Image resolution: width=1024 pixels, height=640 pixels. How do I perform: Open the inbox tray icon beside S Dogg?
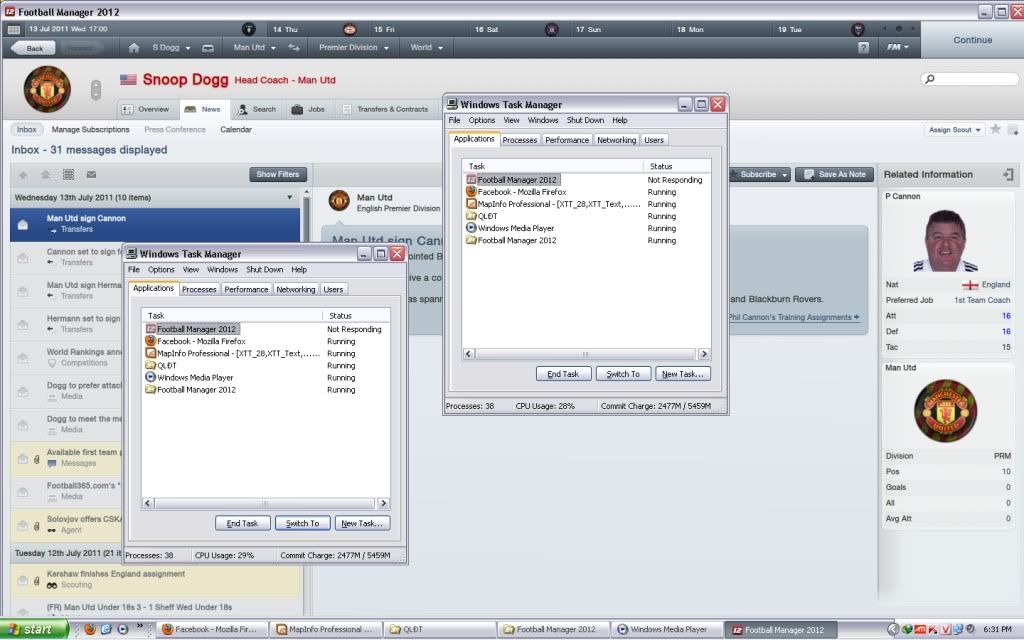click(x=208, y=48)
